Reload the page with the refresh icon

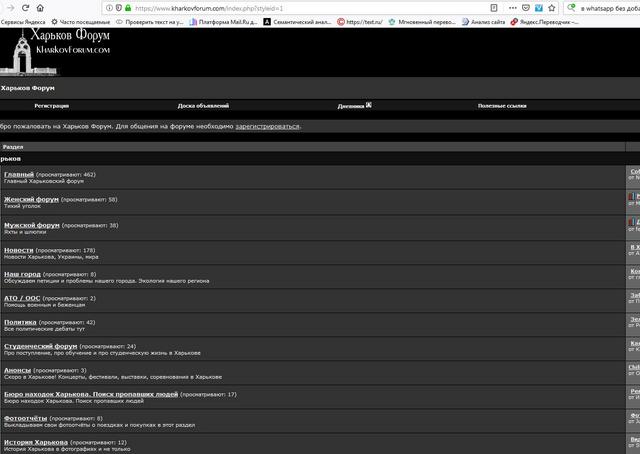(x=25, y=8)
